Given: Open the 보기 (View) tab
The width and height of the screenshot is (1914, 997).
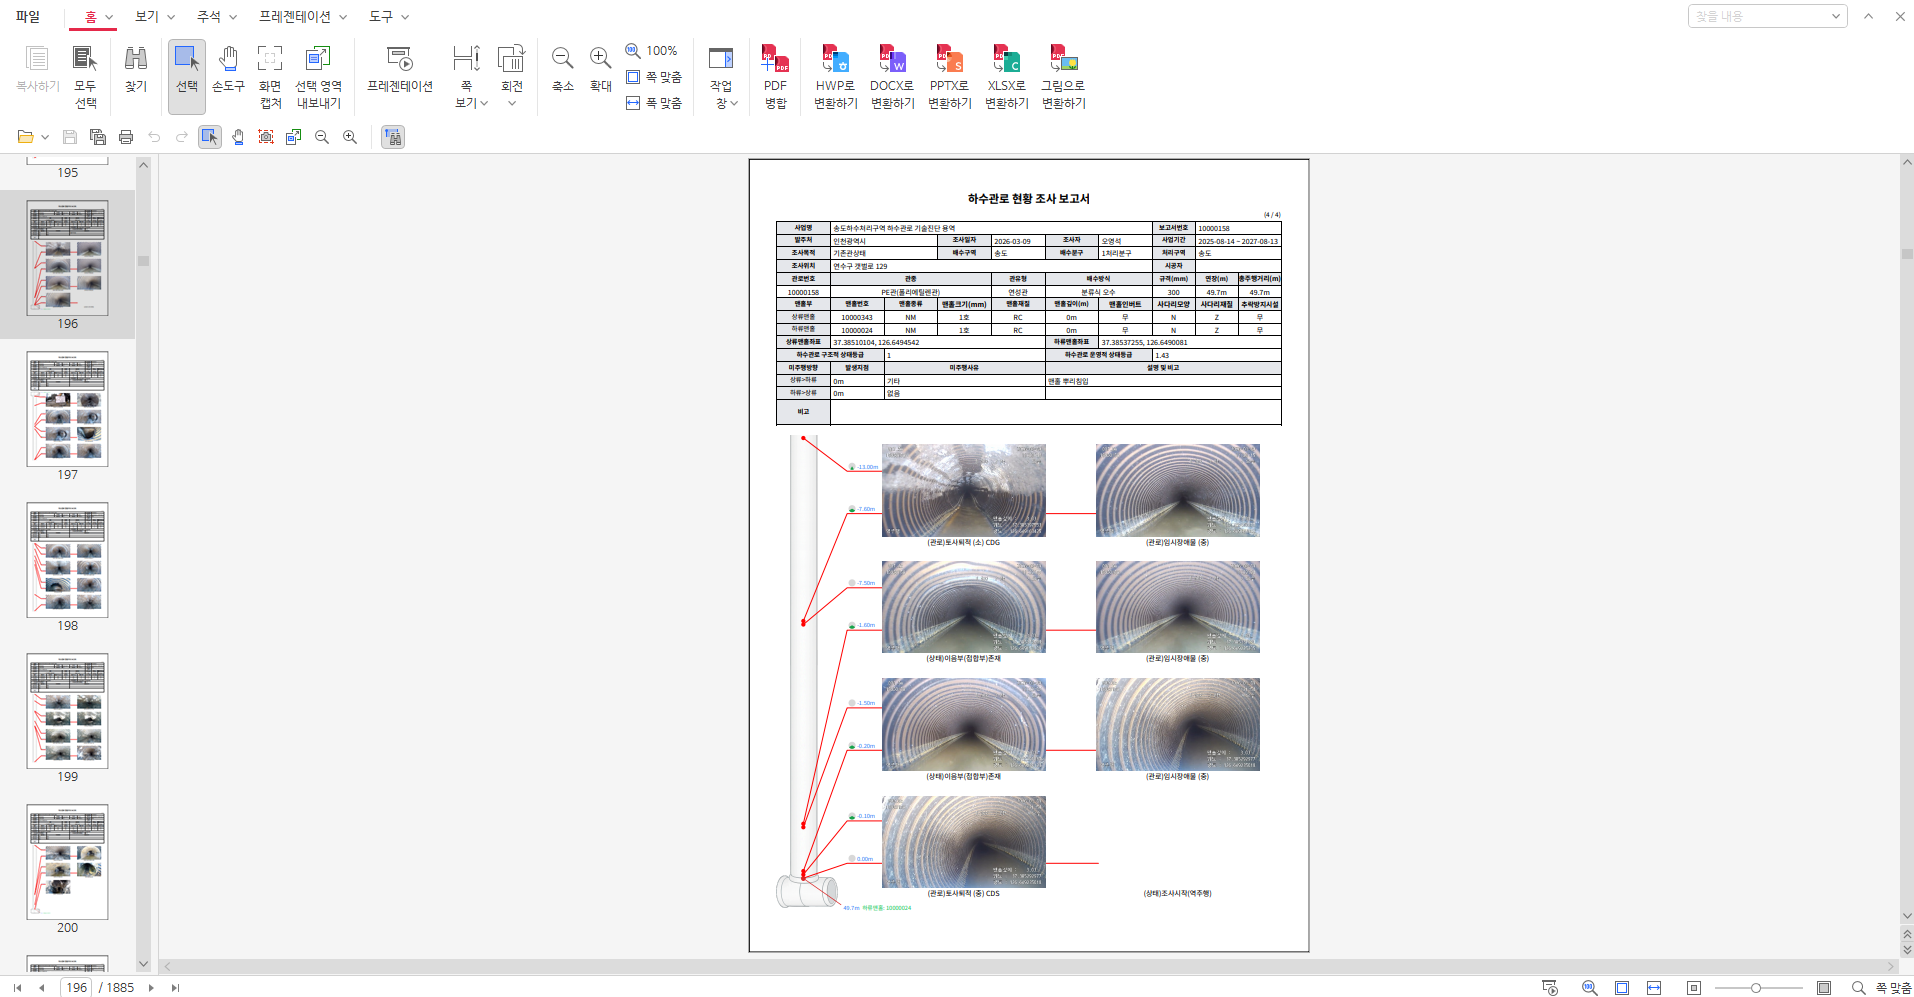Looking at the screenshot, I should tap(147, 17).
